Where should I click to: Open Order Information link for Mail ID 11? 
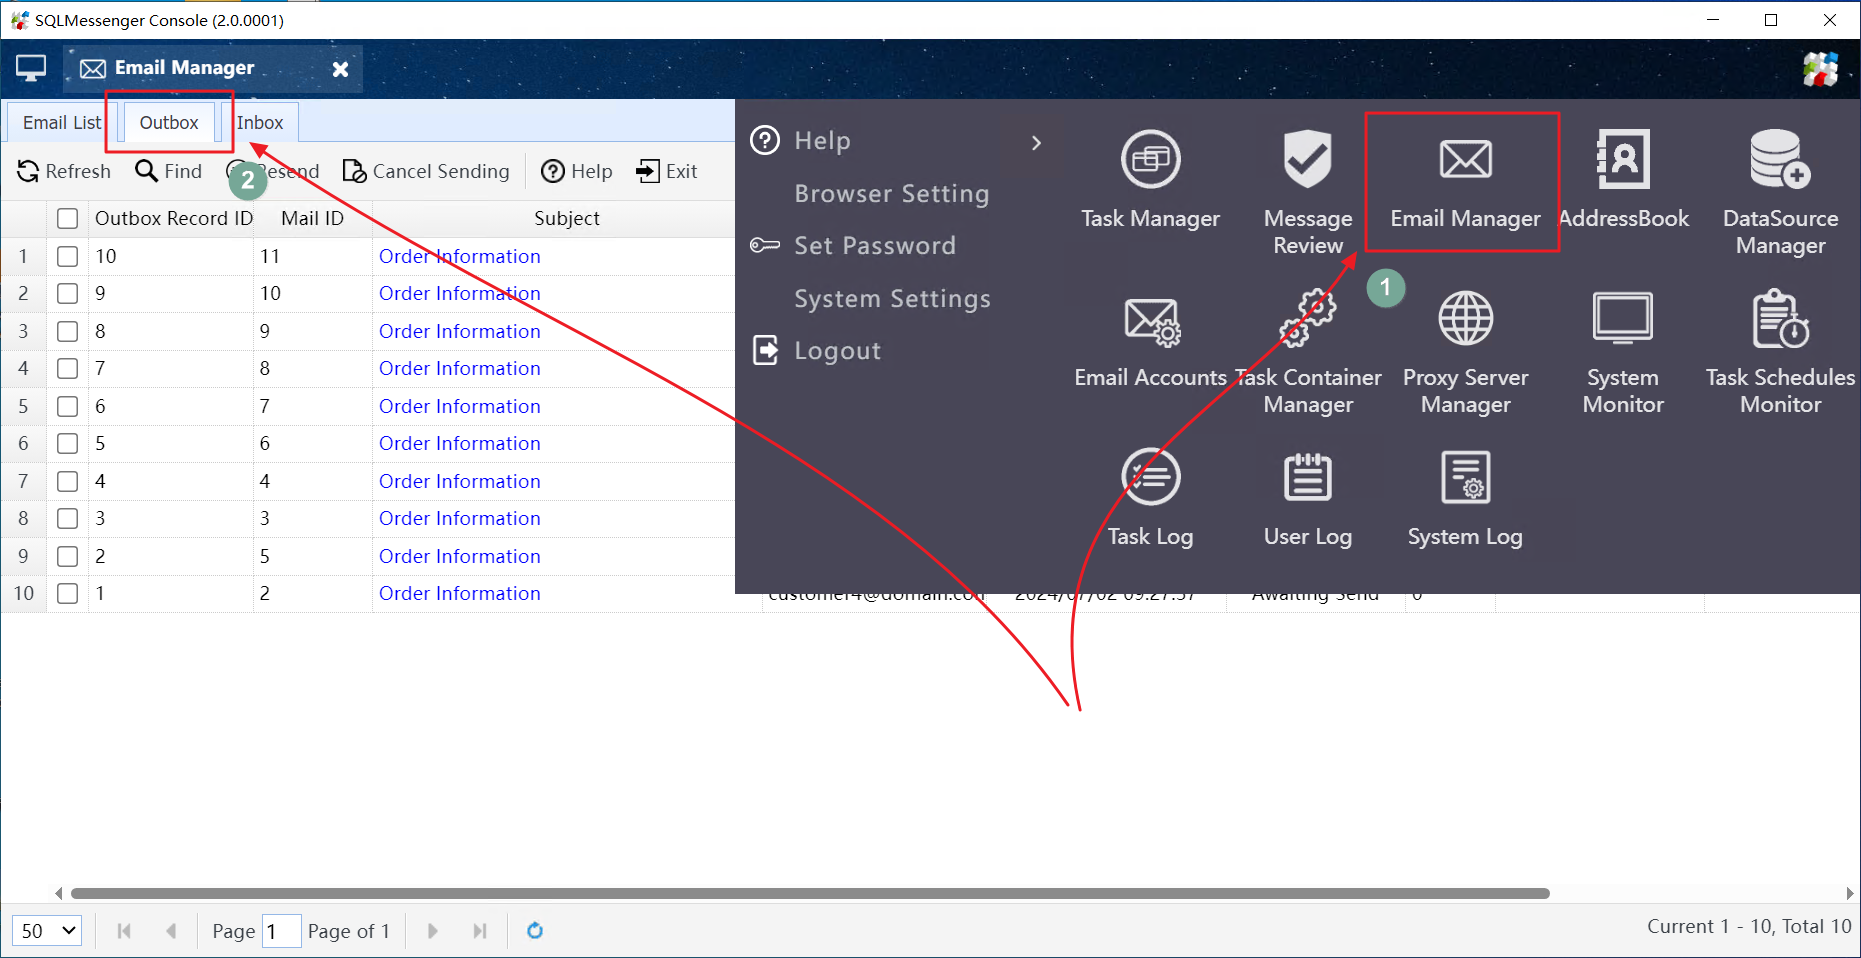tap(460, 256)
